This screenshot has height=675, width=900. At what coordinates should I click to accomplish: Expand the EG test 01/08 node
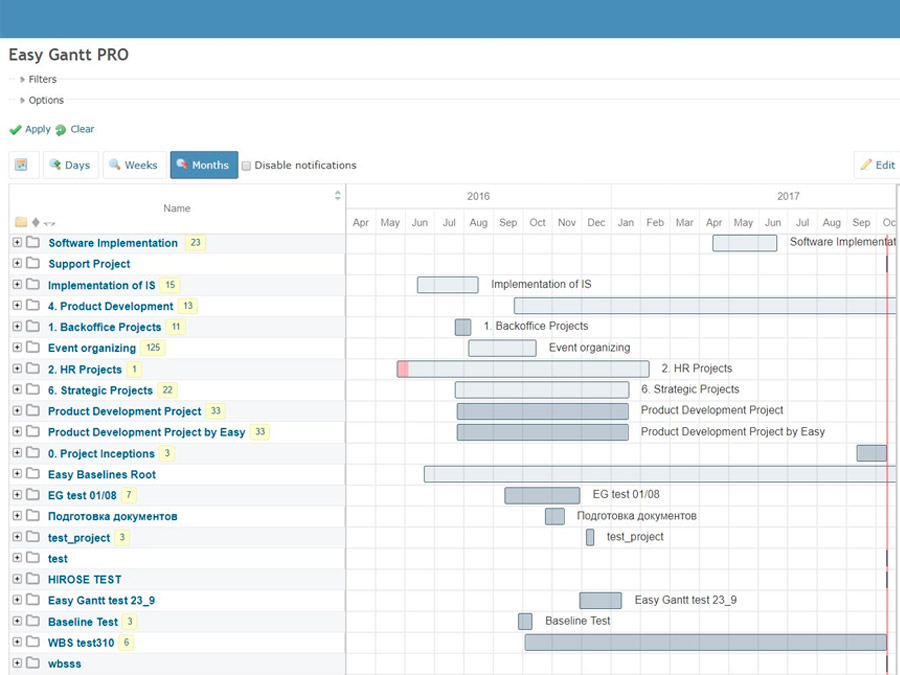click(x=17, y=494)
